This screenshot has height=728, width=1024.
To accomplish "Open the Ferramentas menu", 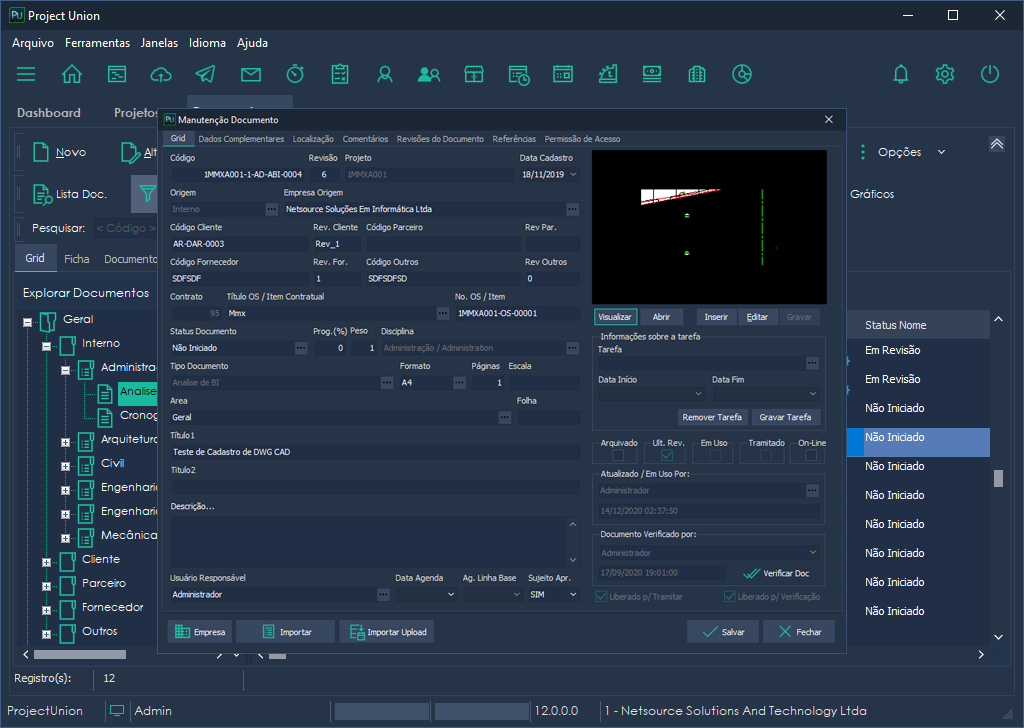I will (97, 43).
